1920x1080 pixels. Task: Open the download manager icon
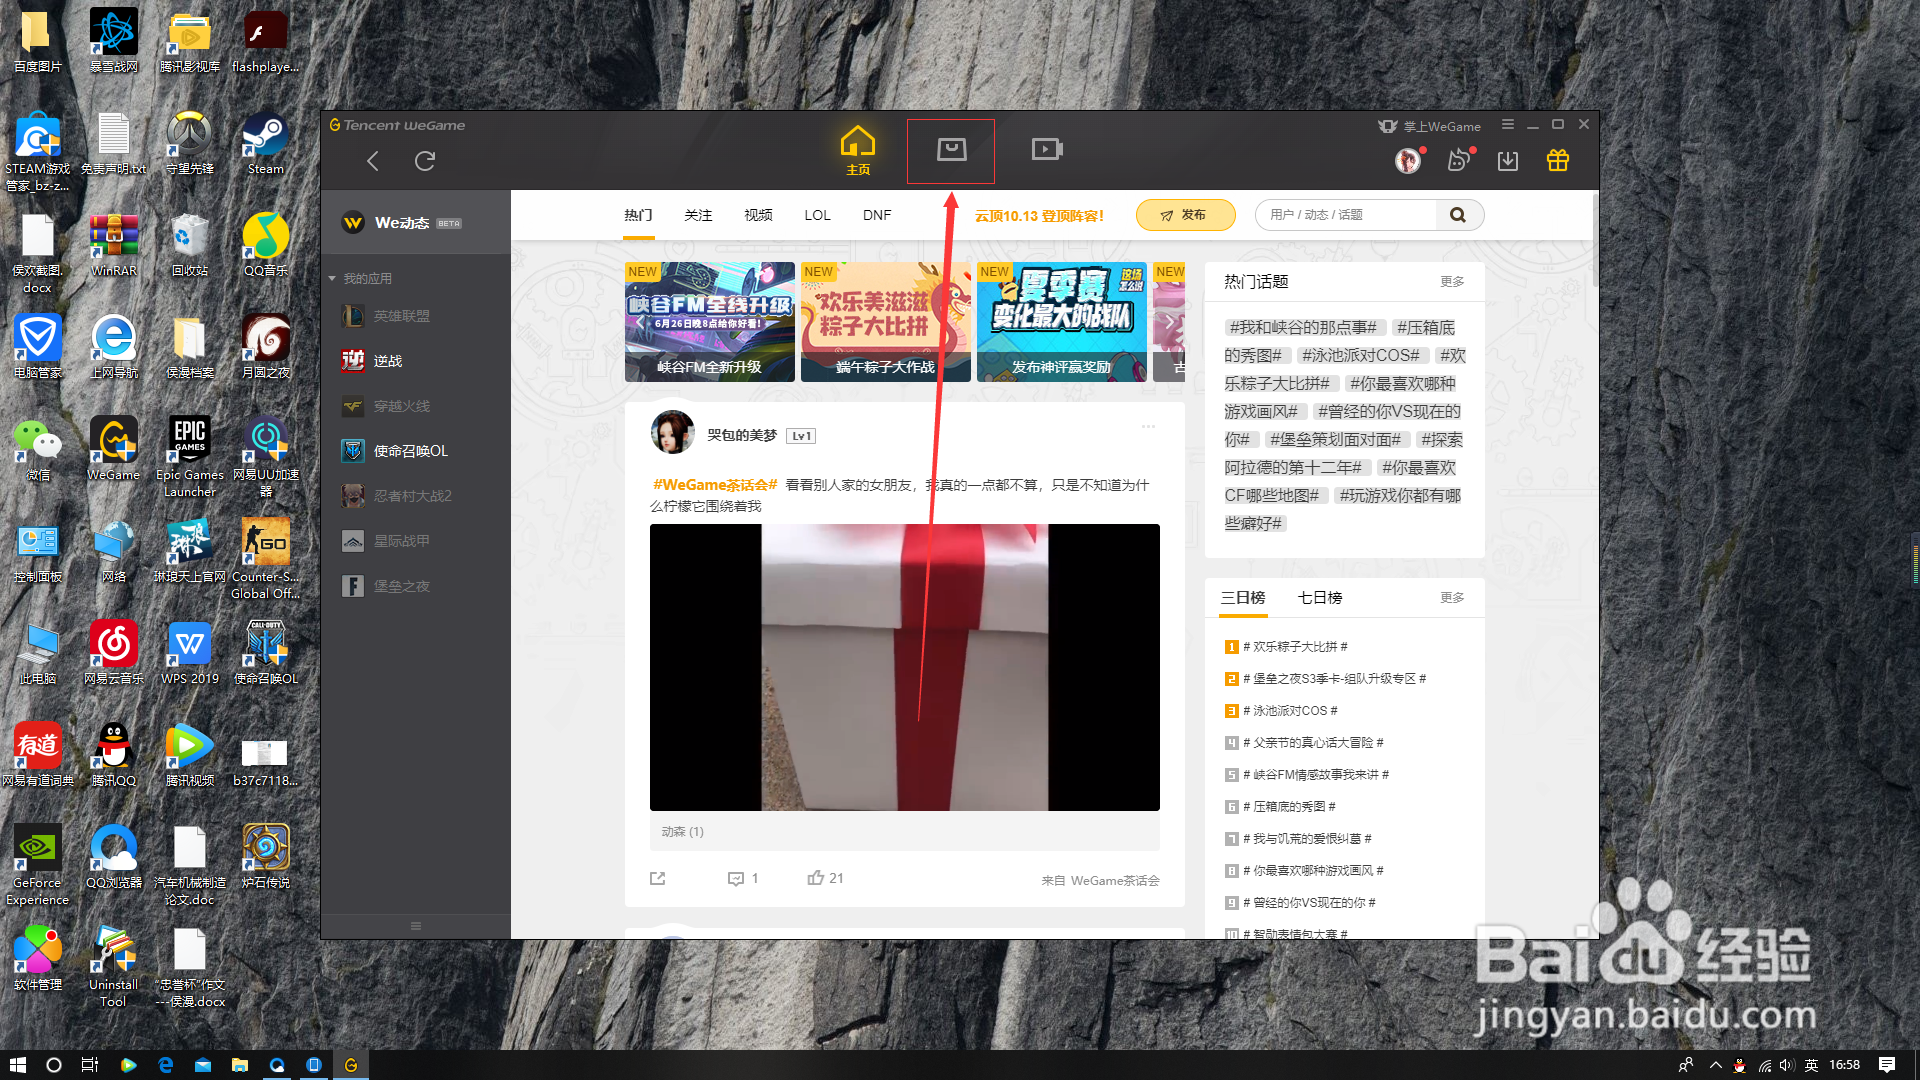pos(1508,160)
